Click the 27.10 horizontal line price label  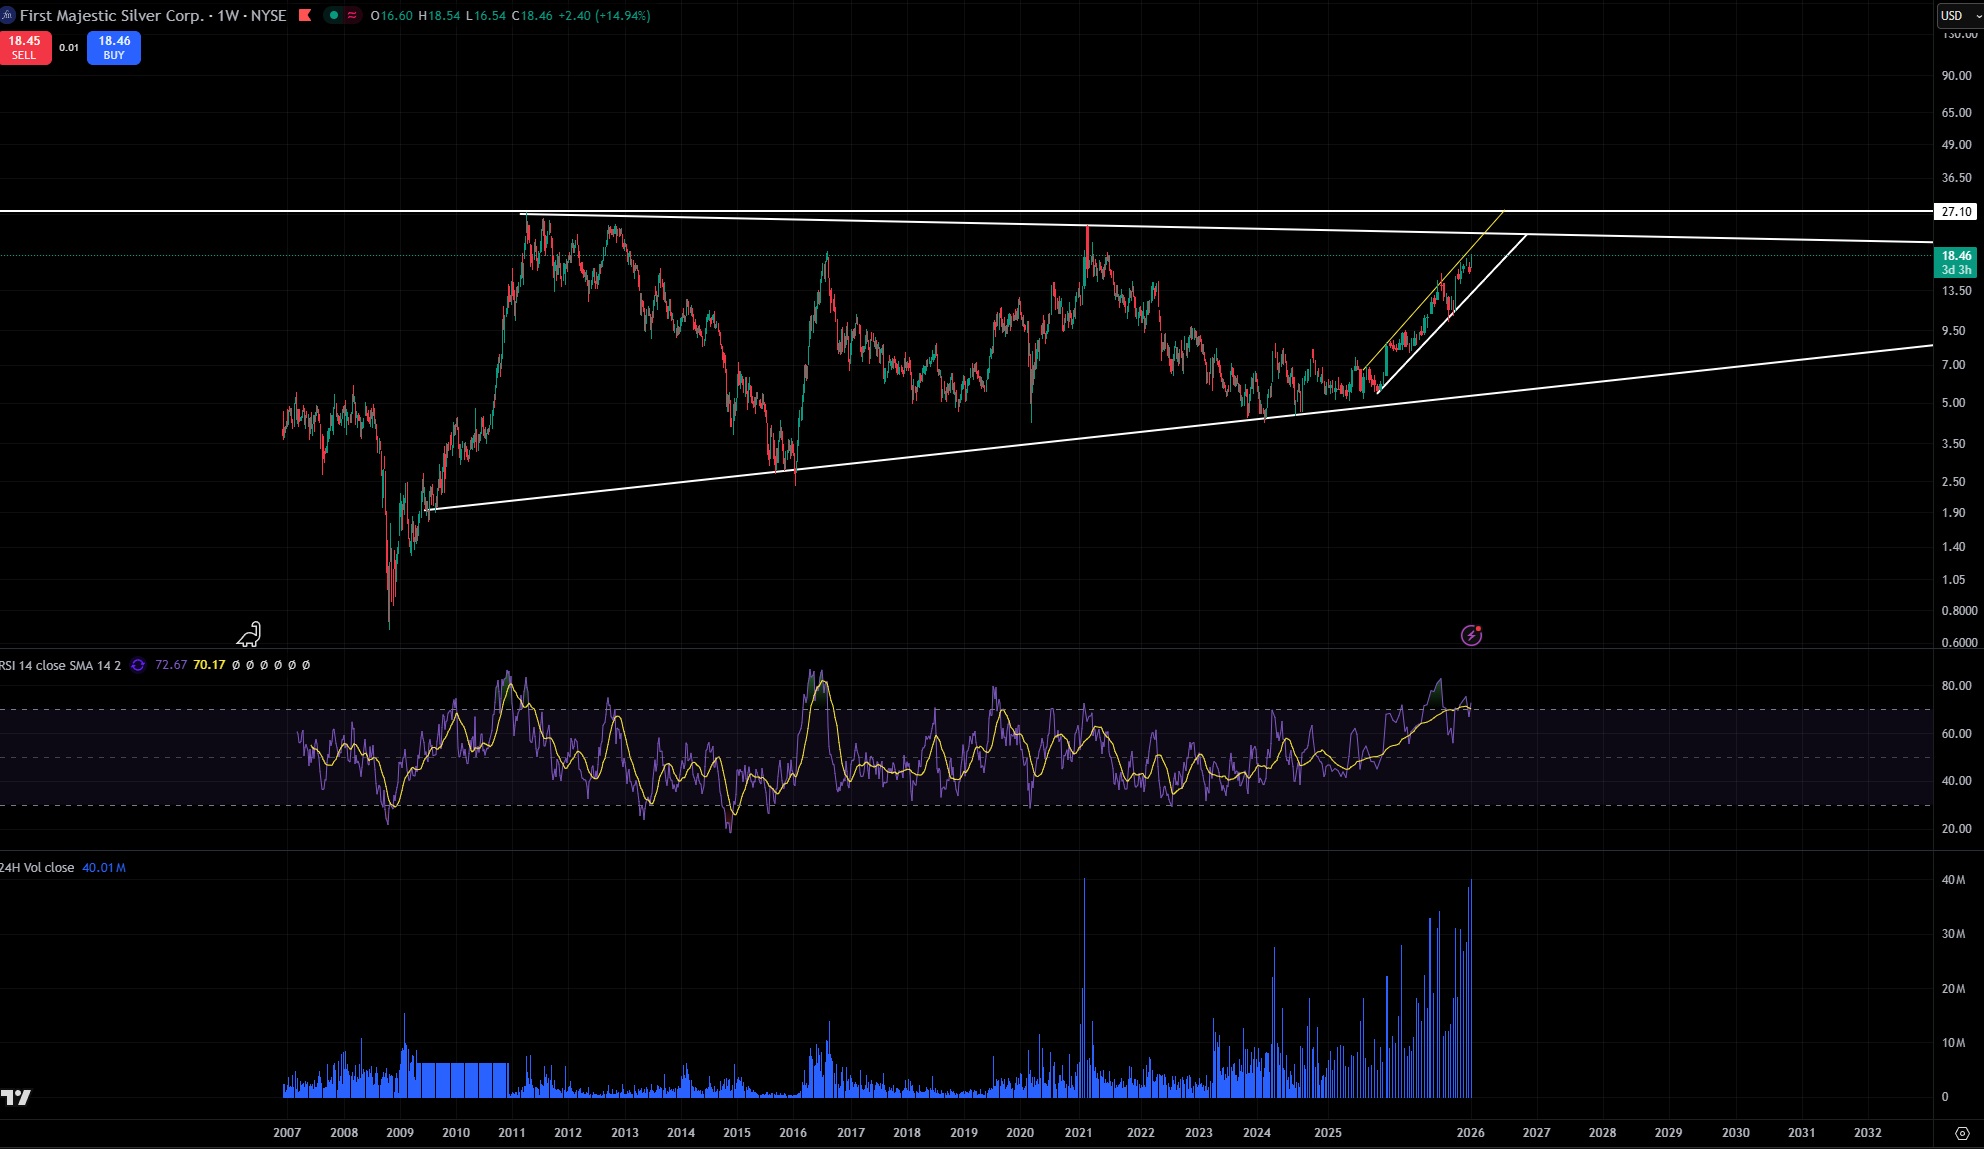tap(1955, 211)
